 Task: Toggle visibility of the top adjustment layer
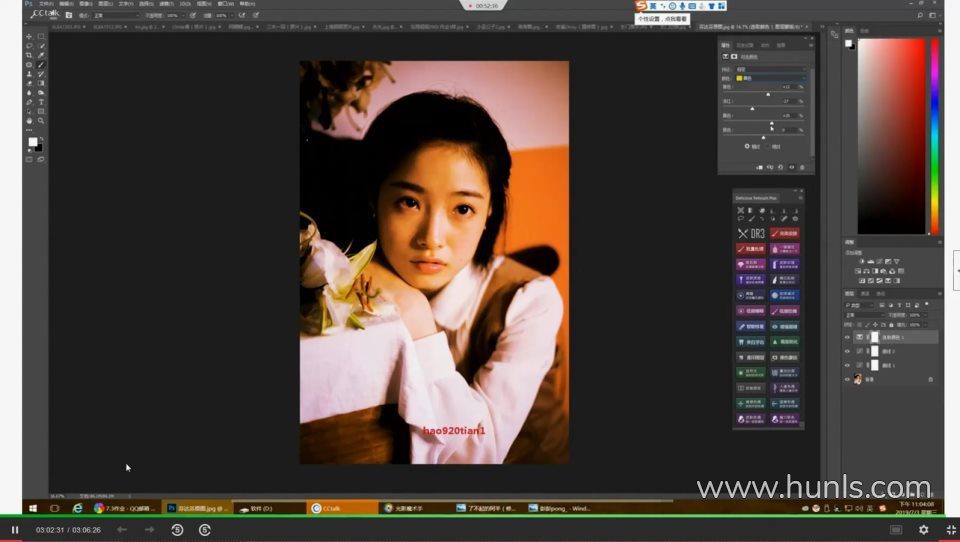[847, 338]
